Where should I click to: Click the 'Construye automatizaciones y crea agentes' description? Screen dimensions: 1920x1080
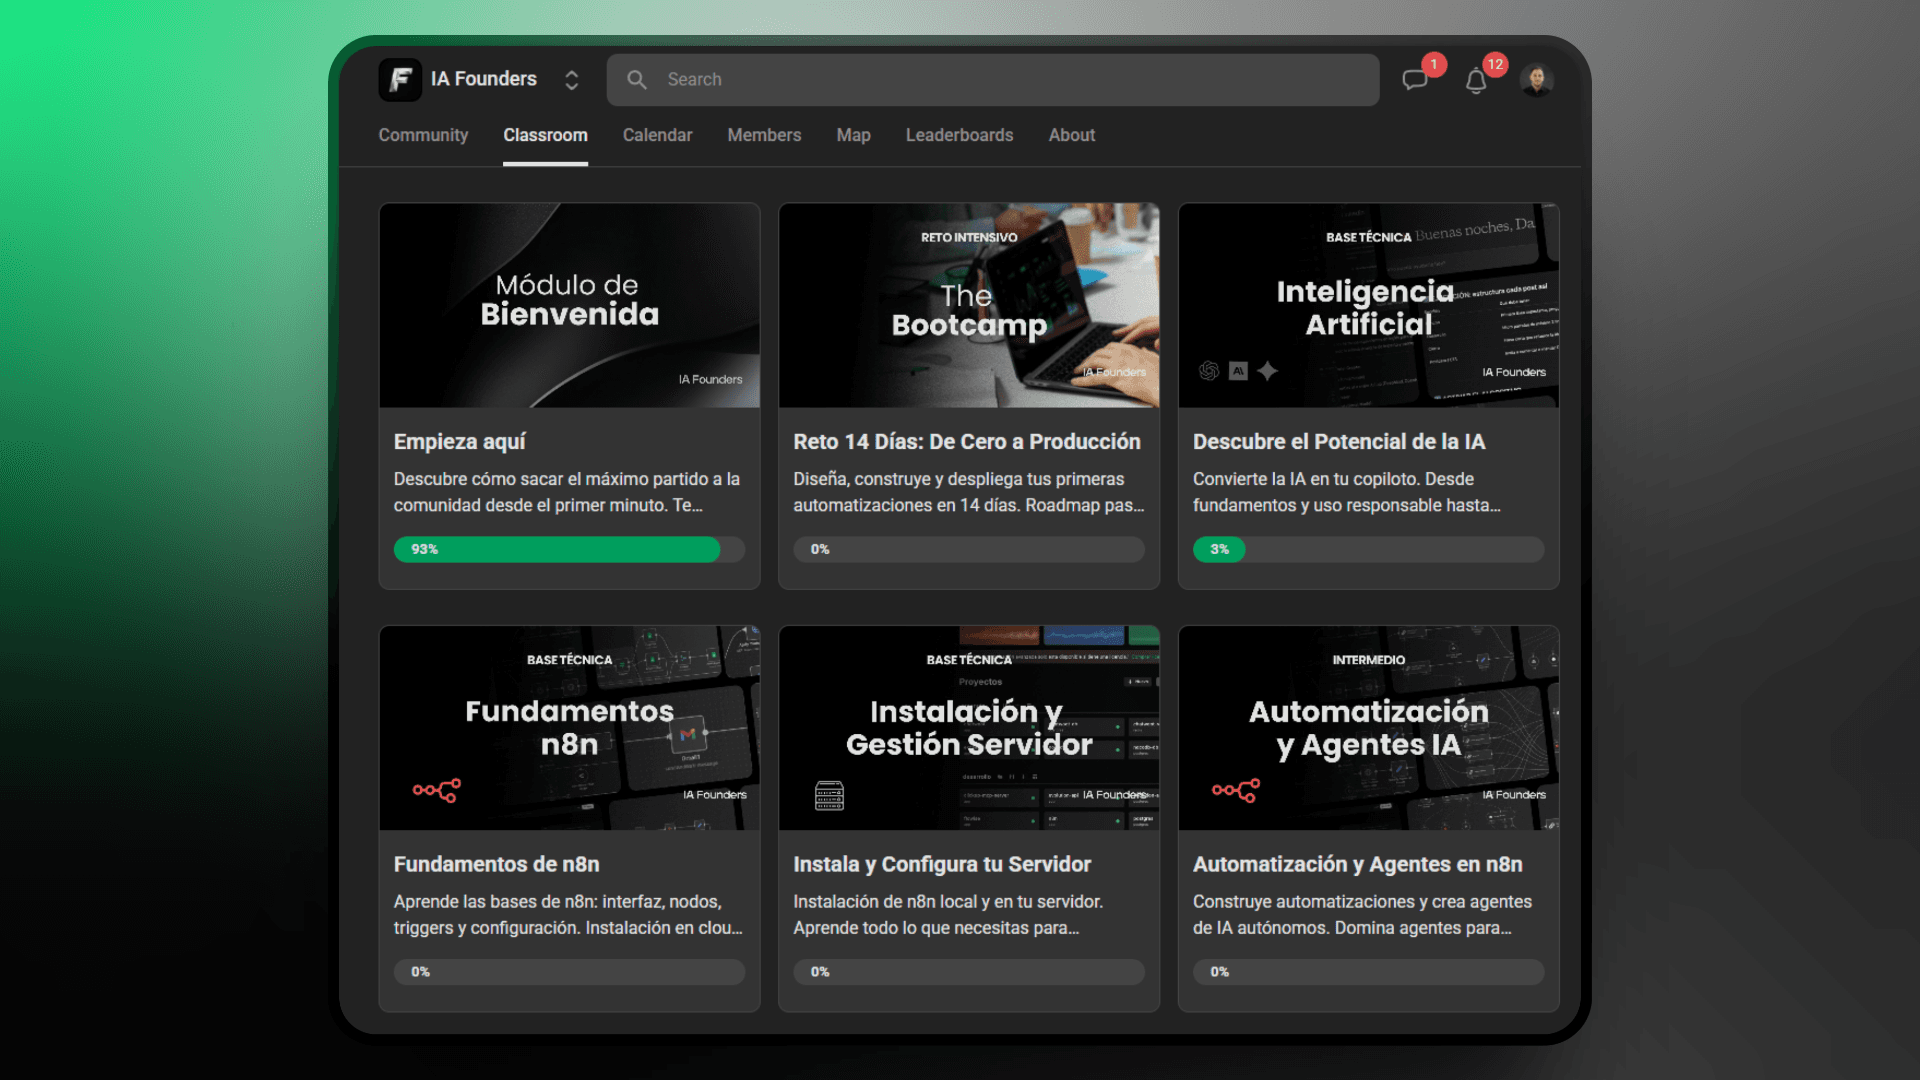[x=1362, y=915]
